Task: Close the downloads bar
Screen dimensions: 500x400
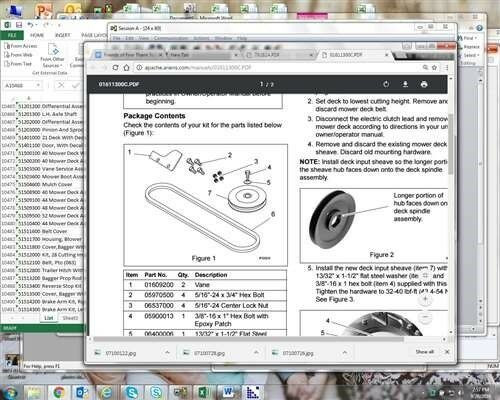Action: (x=447, y=352)
